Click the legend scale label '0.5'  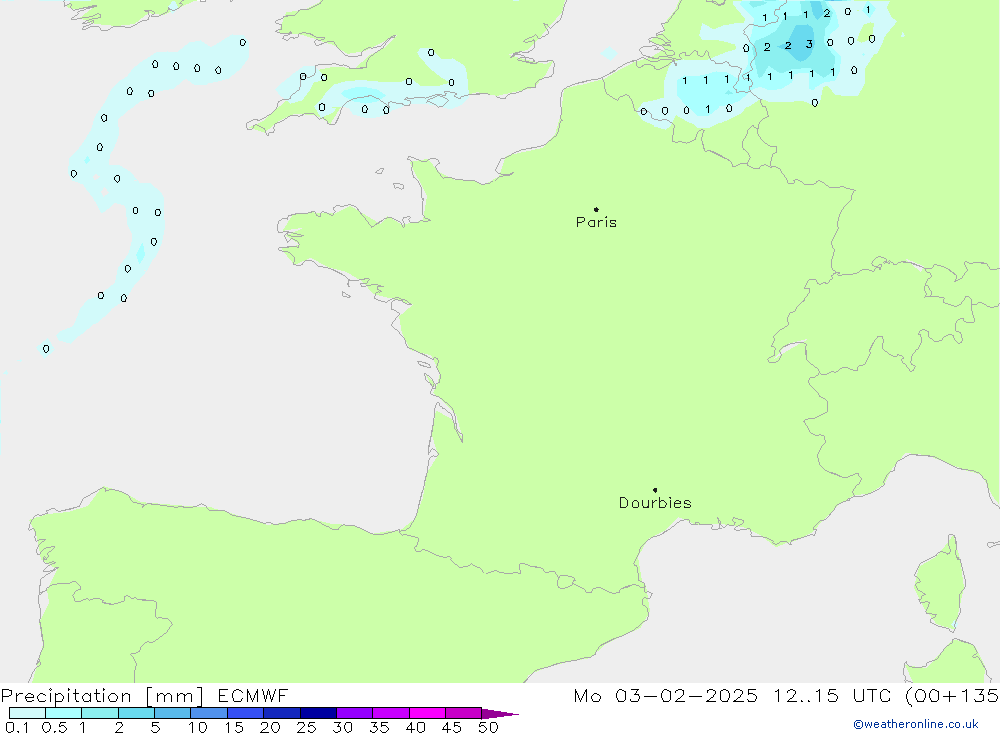coord(54,727)
